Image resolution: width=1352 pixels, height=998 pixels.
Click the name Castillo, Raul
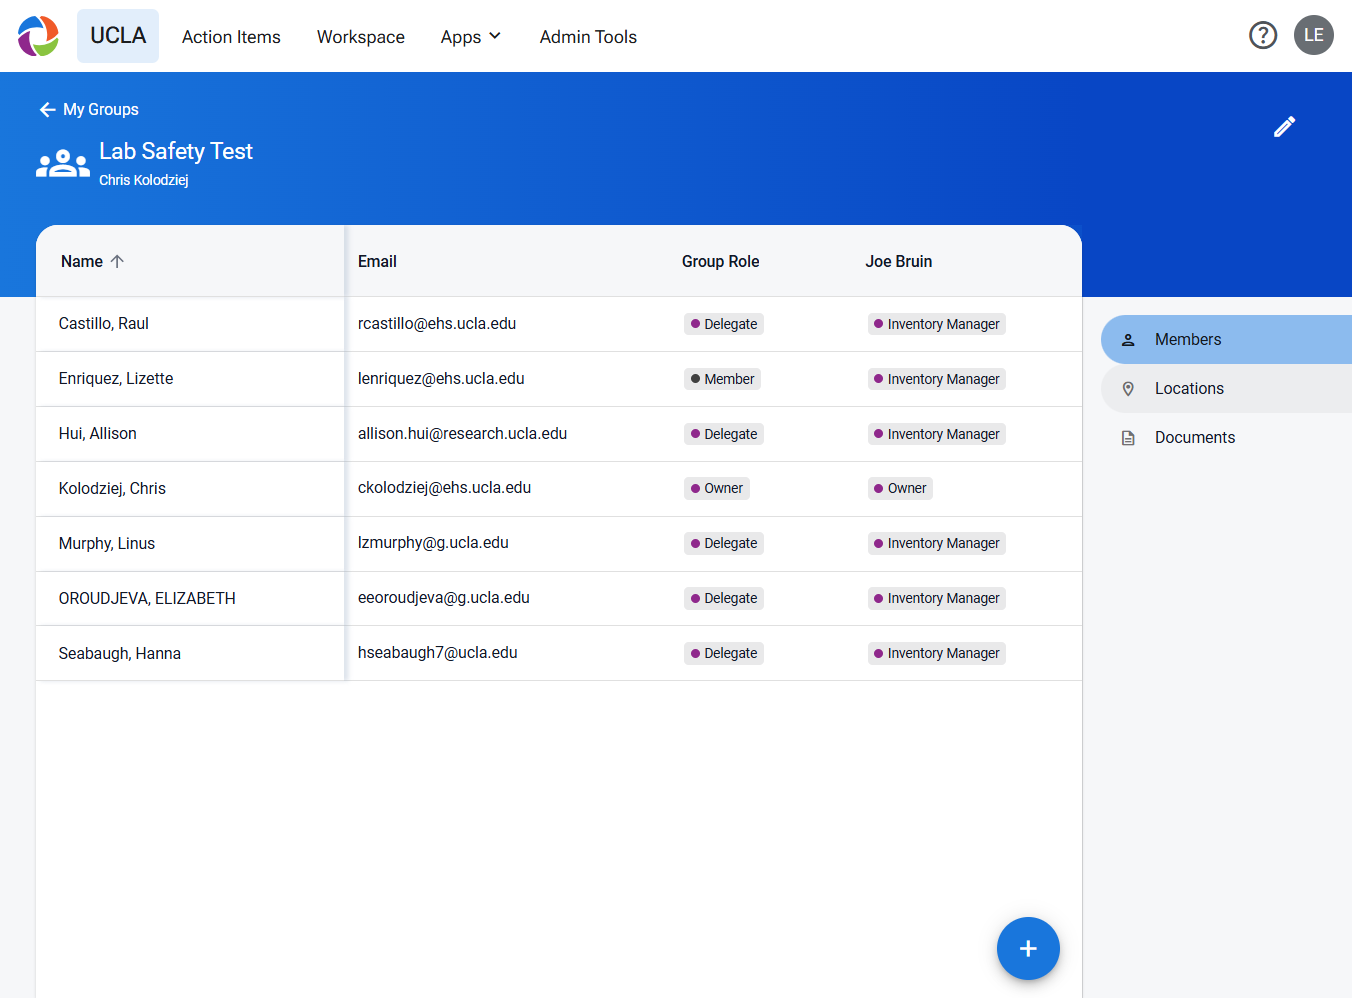click(104, 324)
